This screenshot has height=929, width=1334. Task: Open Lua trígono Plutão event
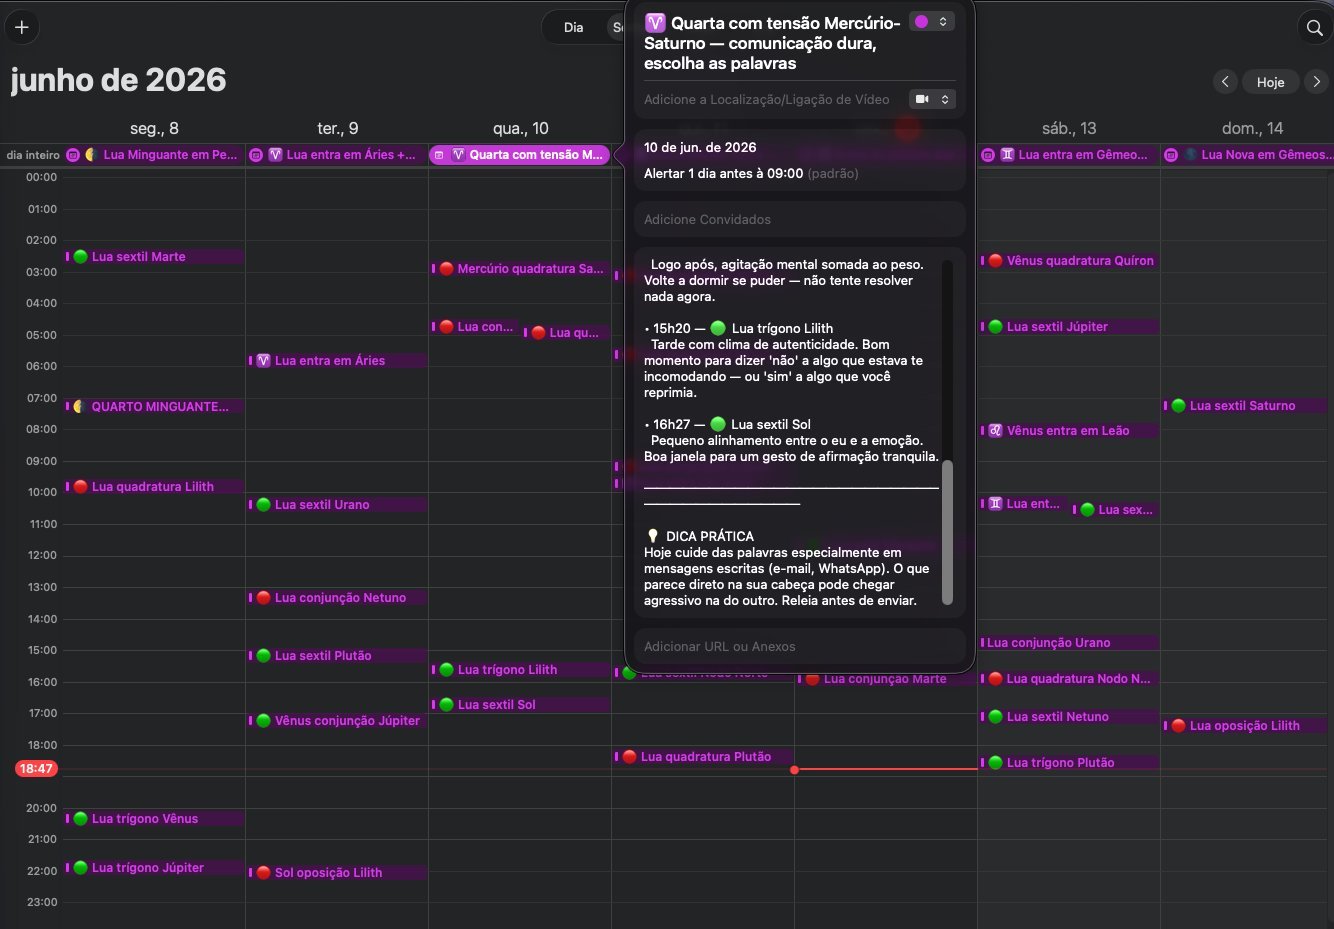coord(1070,763)
